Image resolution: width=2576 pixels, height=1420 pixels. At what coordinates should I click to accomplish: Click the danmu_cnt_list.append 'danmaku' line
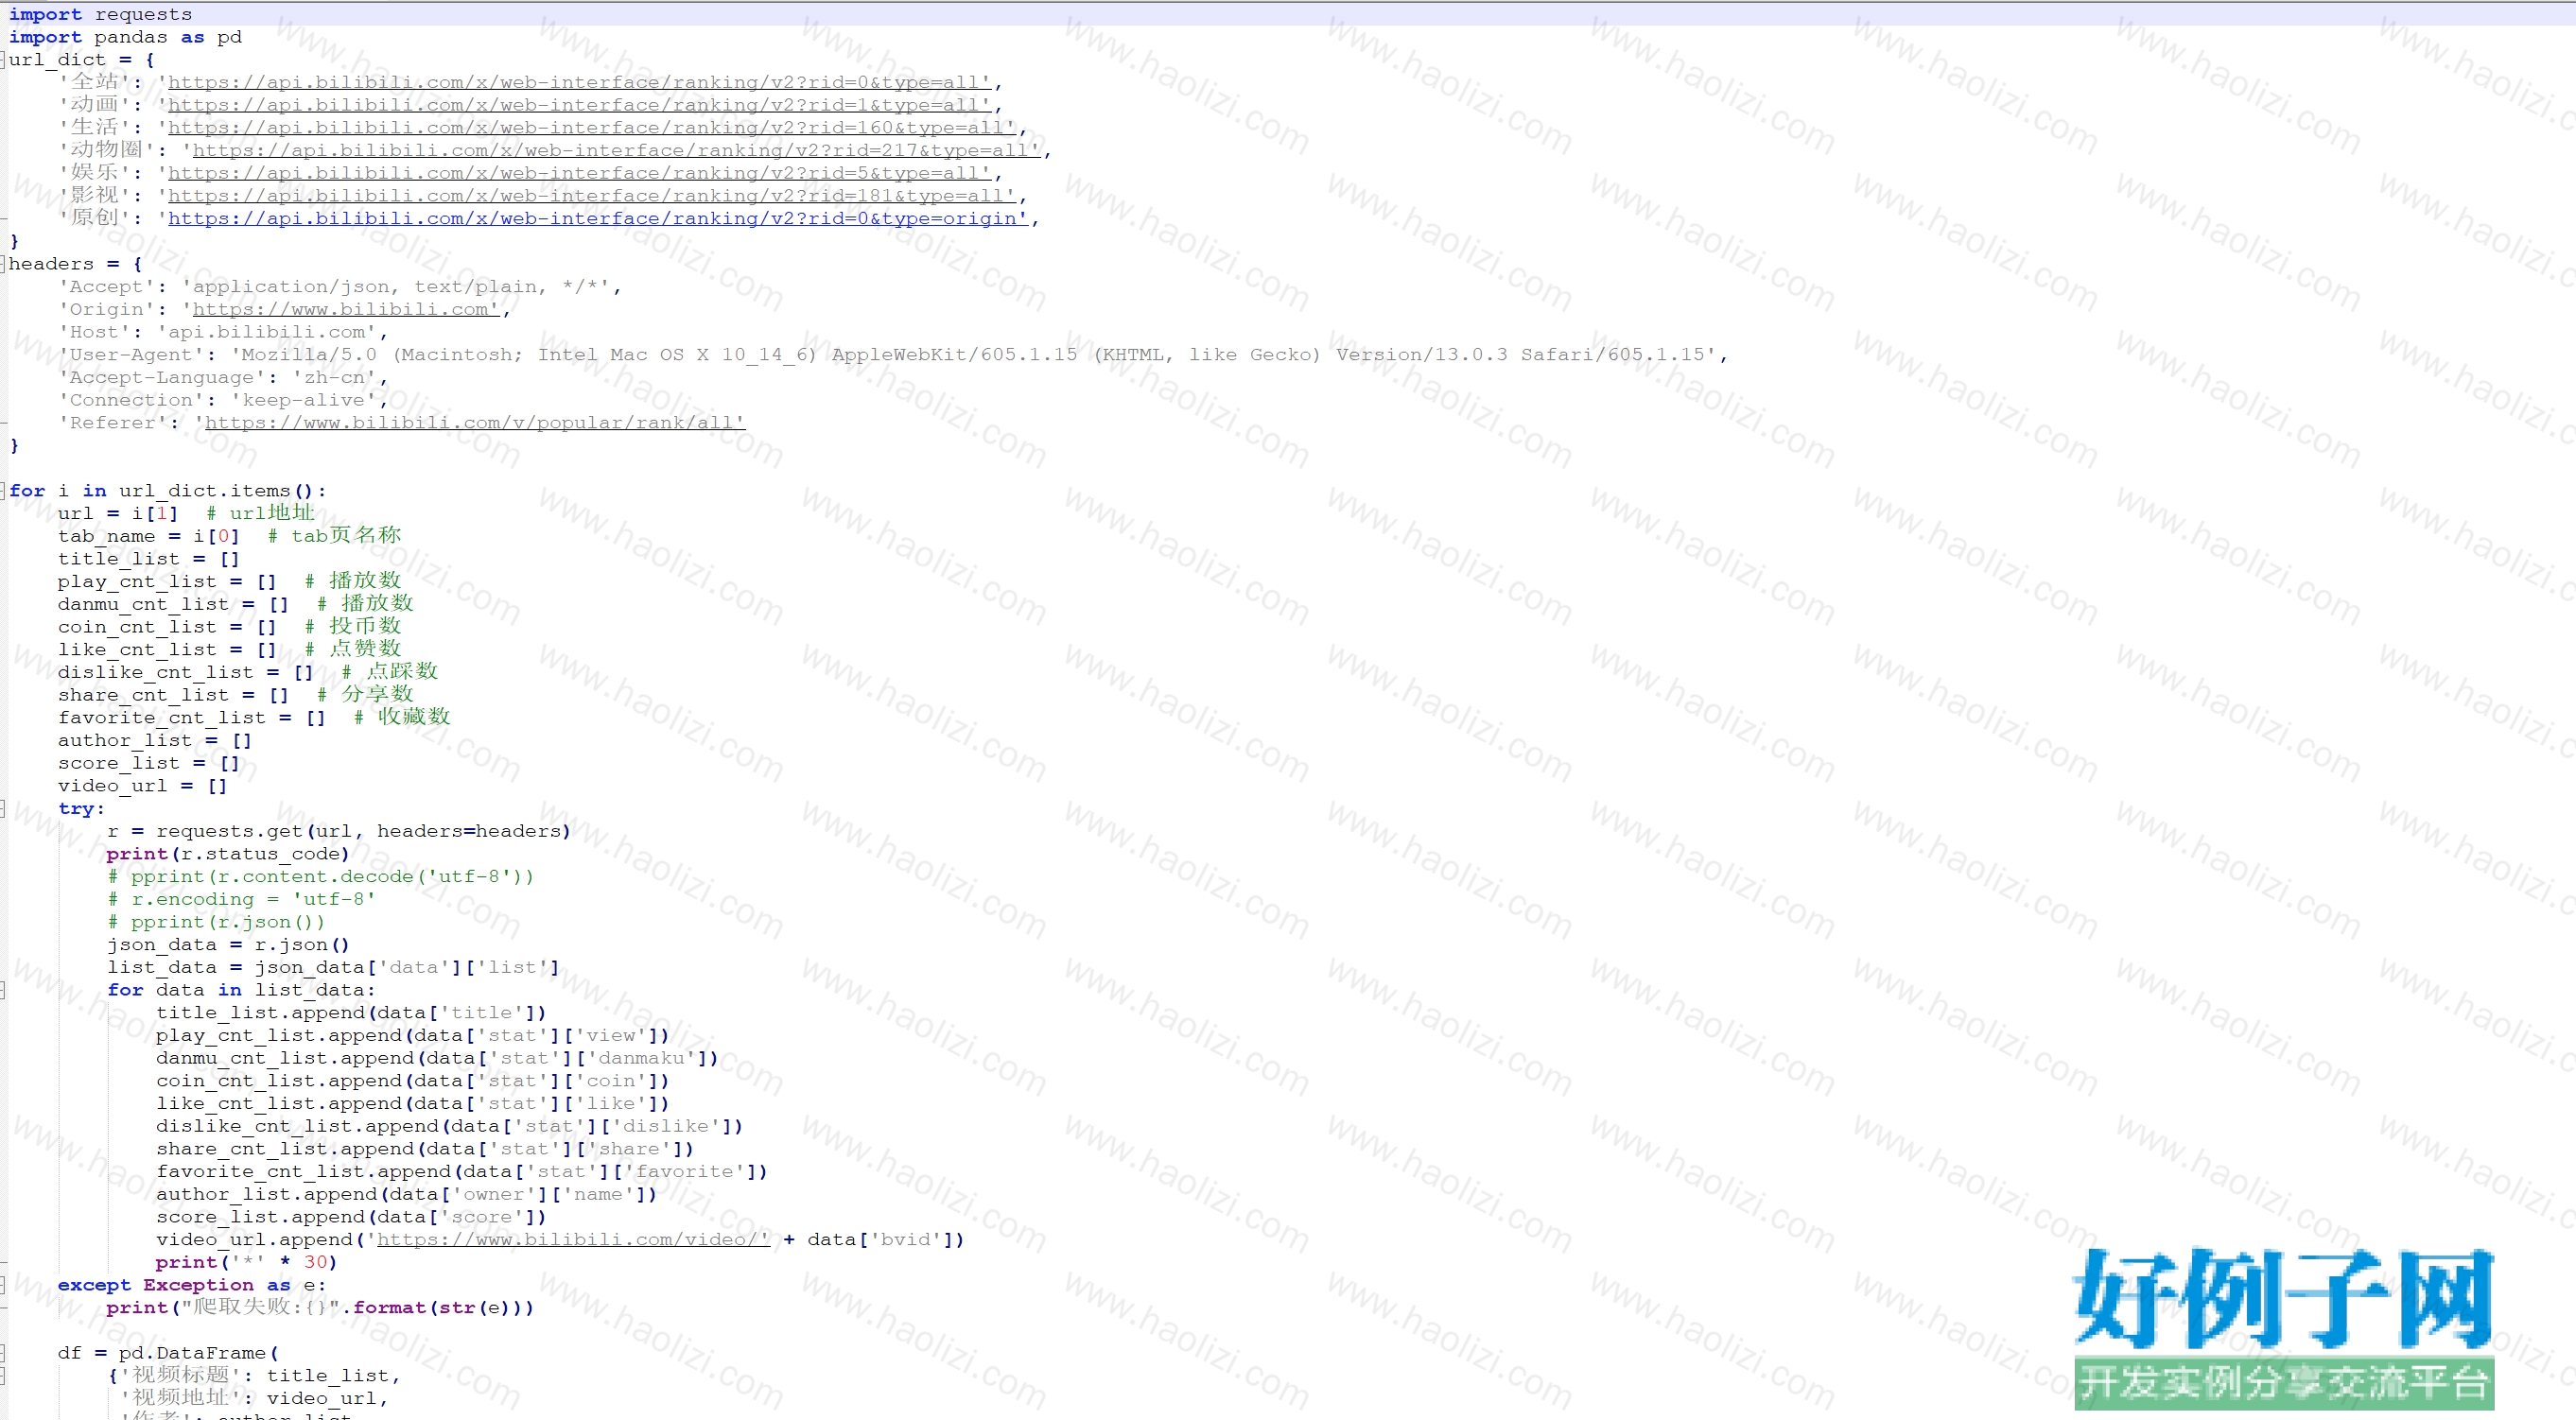coord(437,1058)
